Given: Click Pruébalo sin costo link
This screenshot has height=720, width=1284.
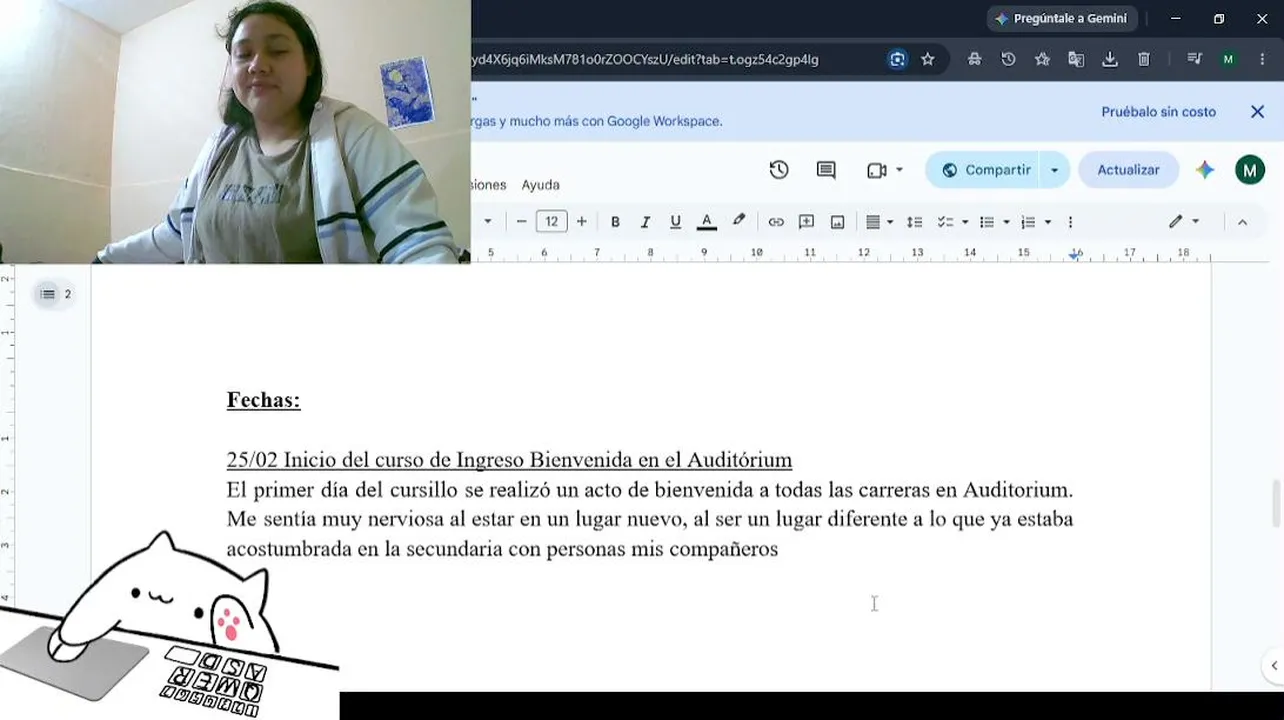Looking at the screenshot, I should pyautogui.click(x=1158, y=112).
